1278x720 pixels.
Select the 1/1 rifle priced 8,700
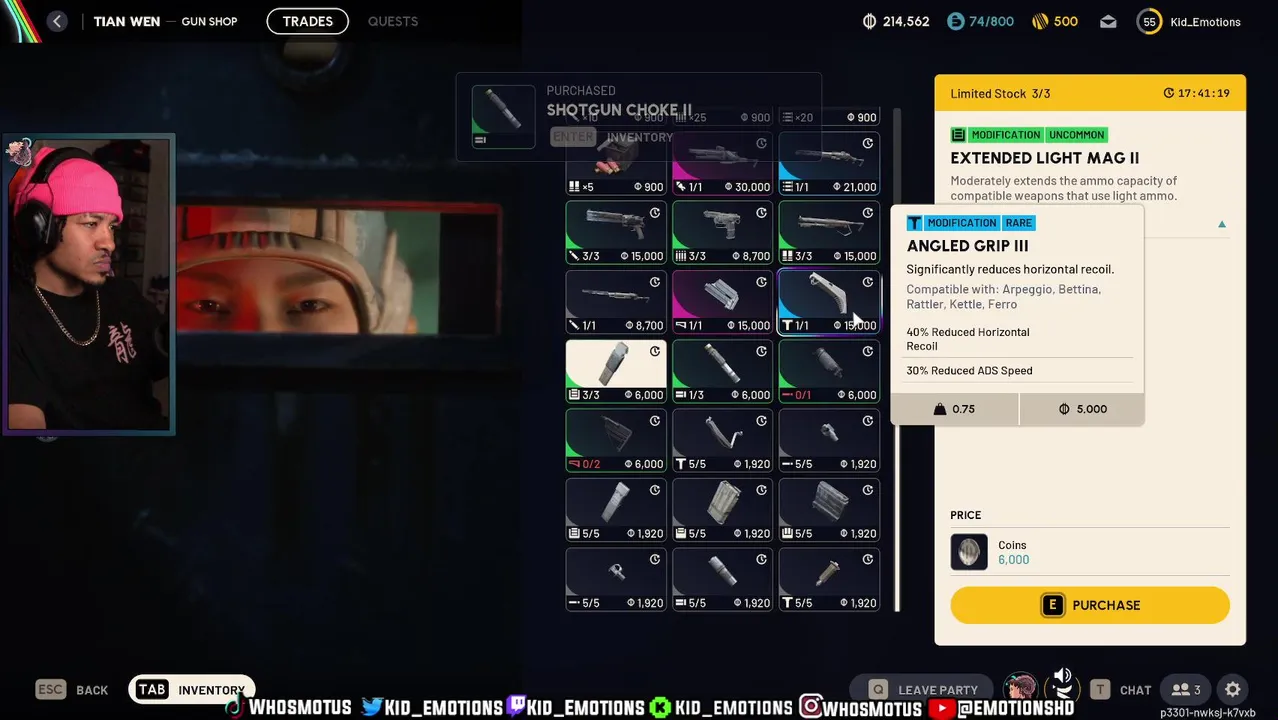point(616,302)
